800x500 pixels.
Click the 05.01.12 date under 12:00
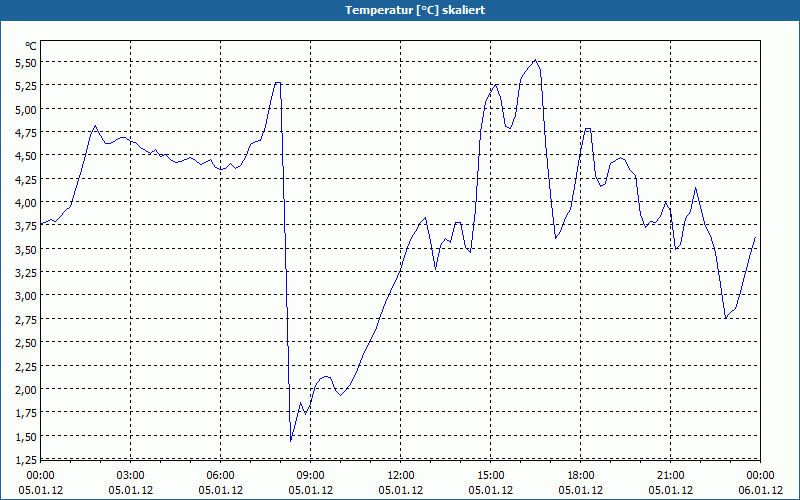click(401, 490)
